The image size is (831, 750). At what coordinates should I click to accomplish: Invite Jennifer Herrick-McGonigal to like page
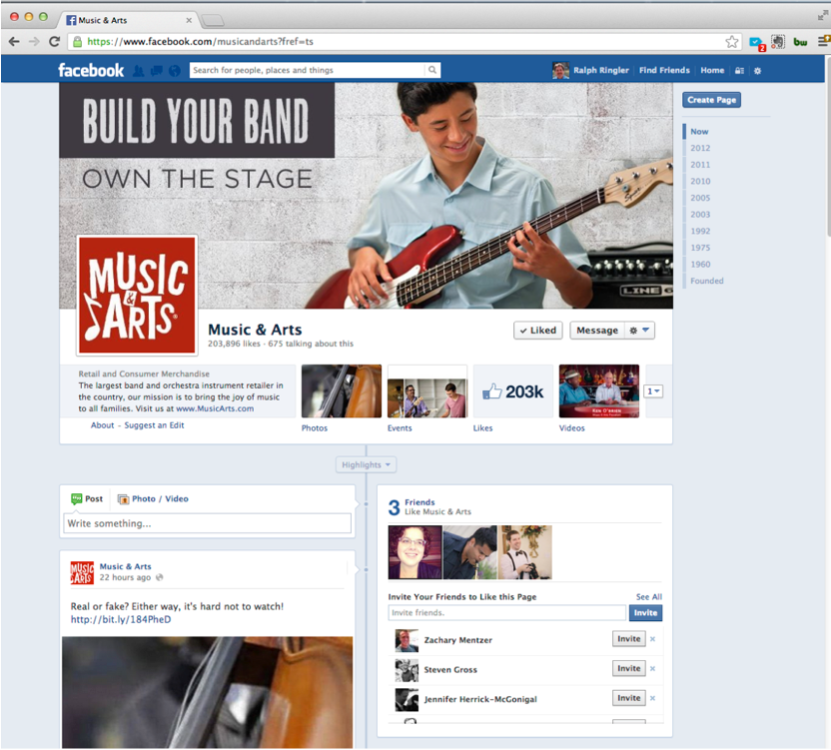coord(628,698)
